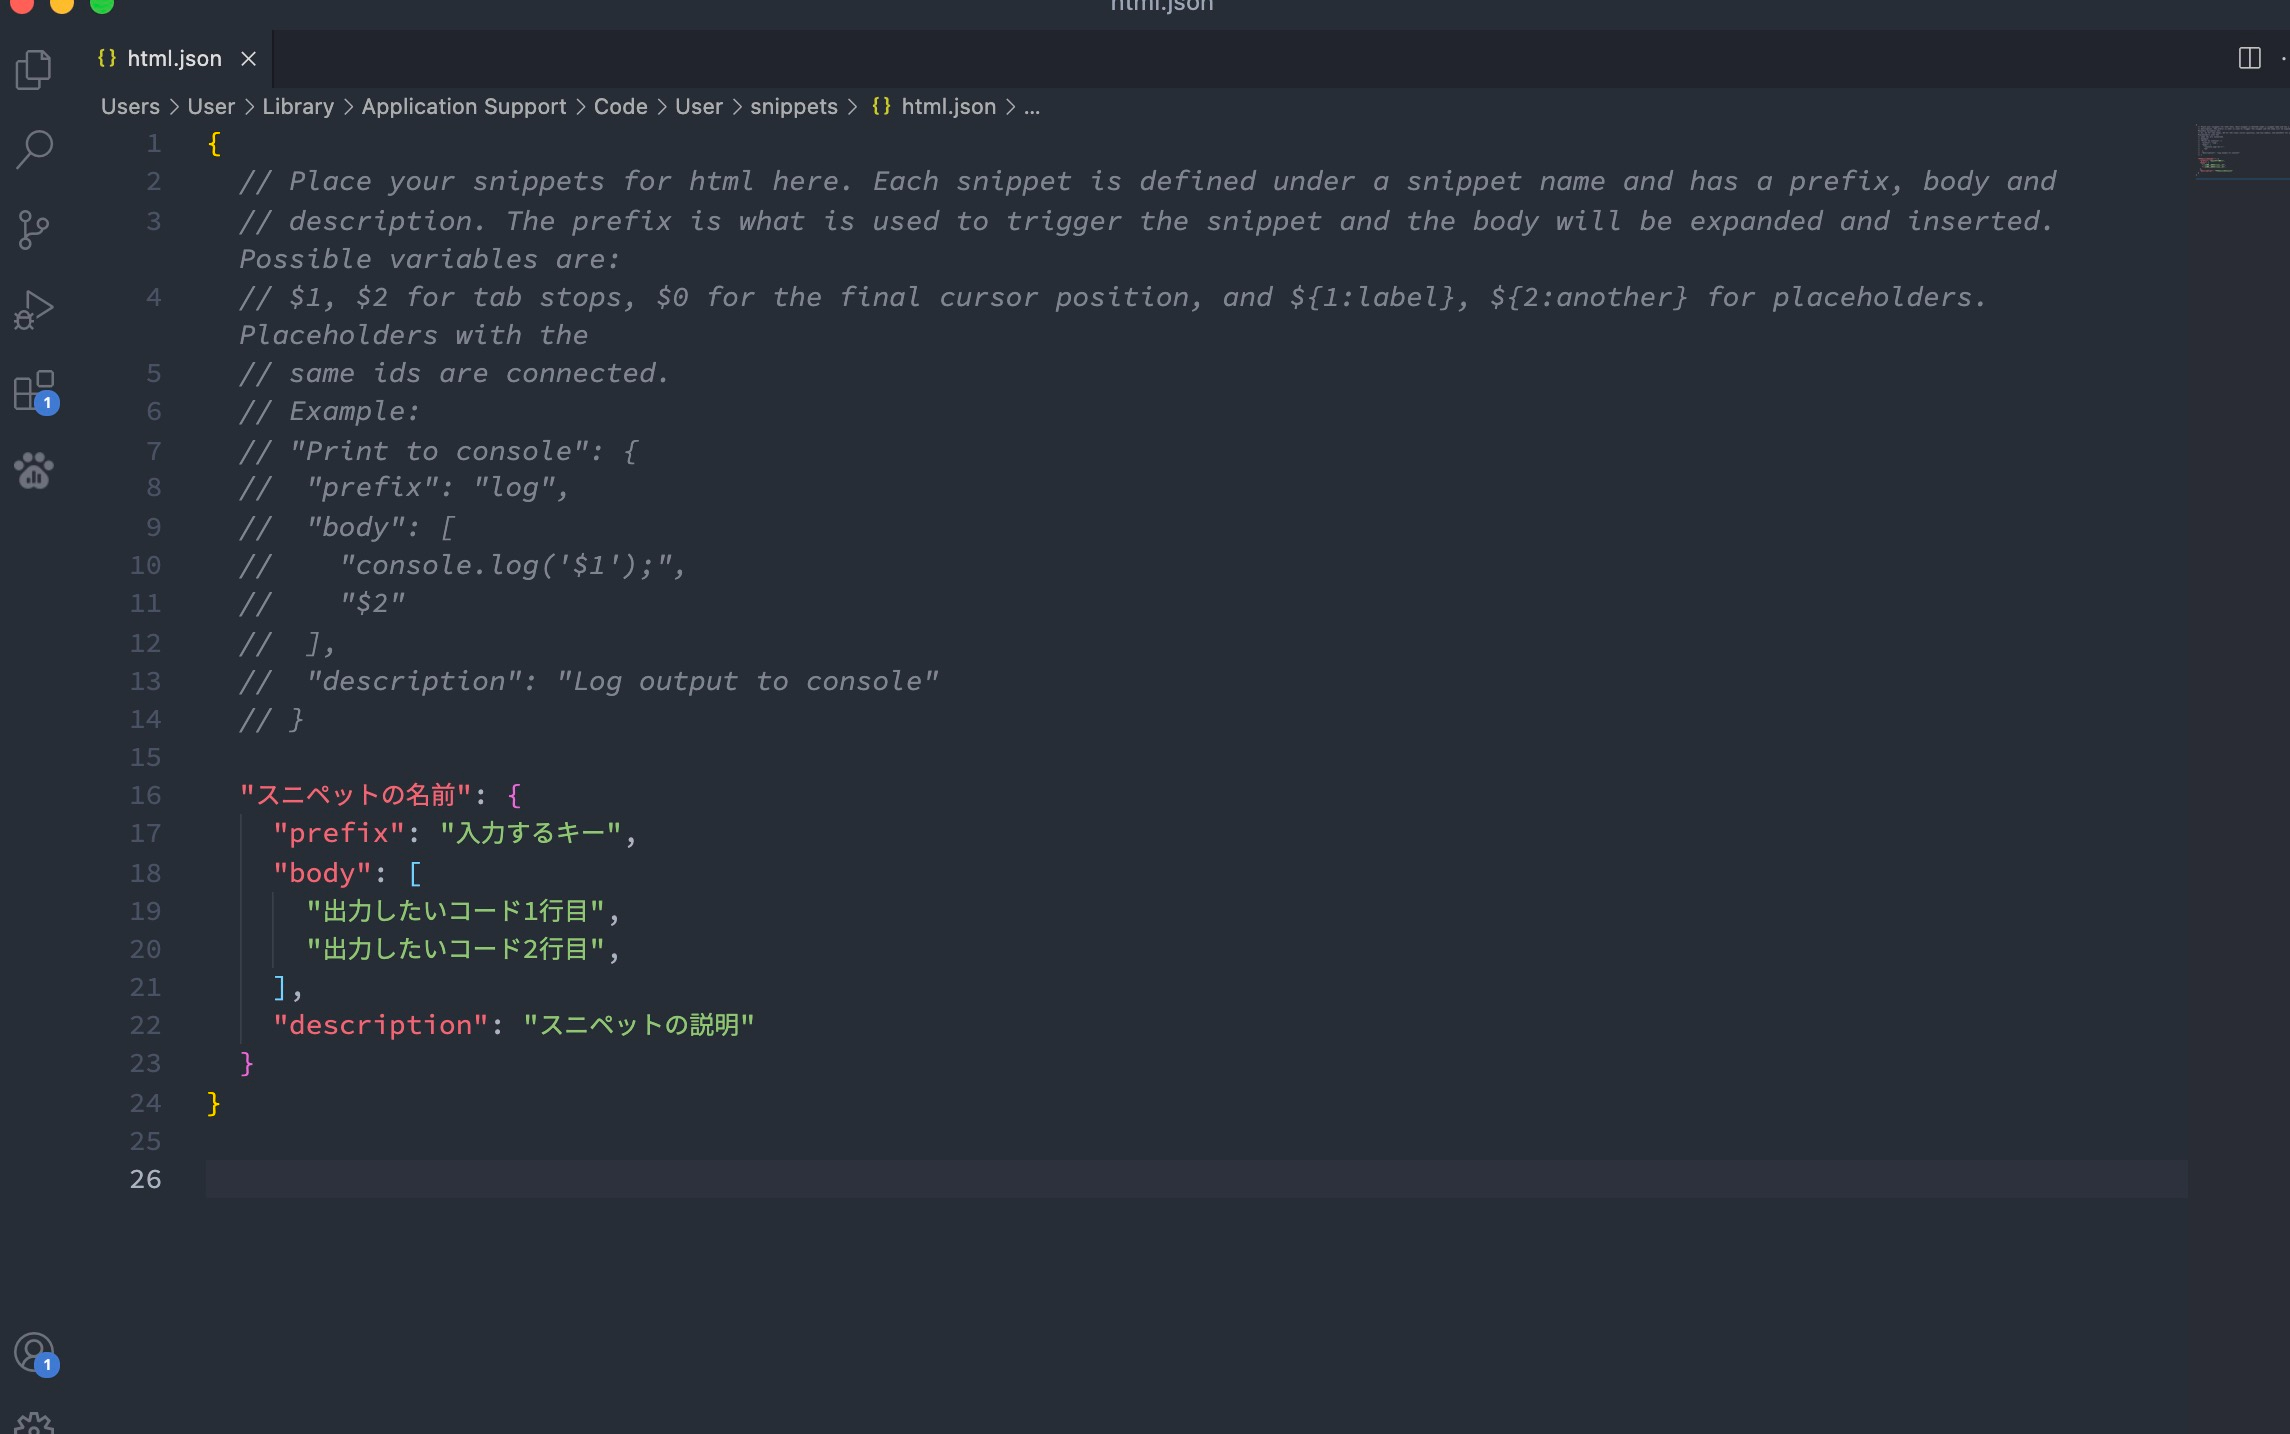Open the Source Control view
This screenshot has width=2290, height=1434.
pyautogui.click(x=34, y=230)
